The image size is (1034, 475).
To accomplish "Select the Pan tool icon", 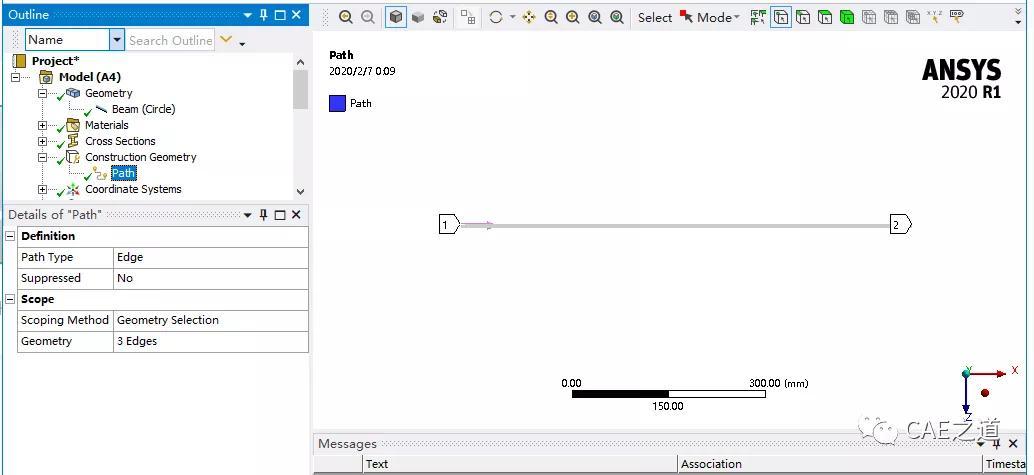I will [x=529, y=18].
